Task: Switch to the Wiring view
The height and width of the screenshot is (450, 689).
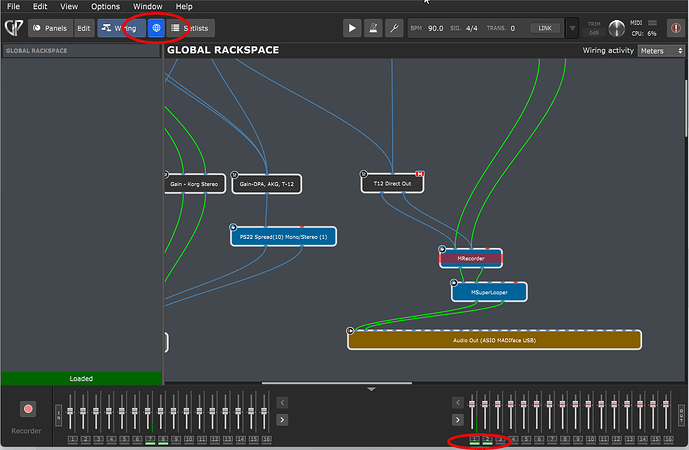Action: click(121, 28)
